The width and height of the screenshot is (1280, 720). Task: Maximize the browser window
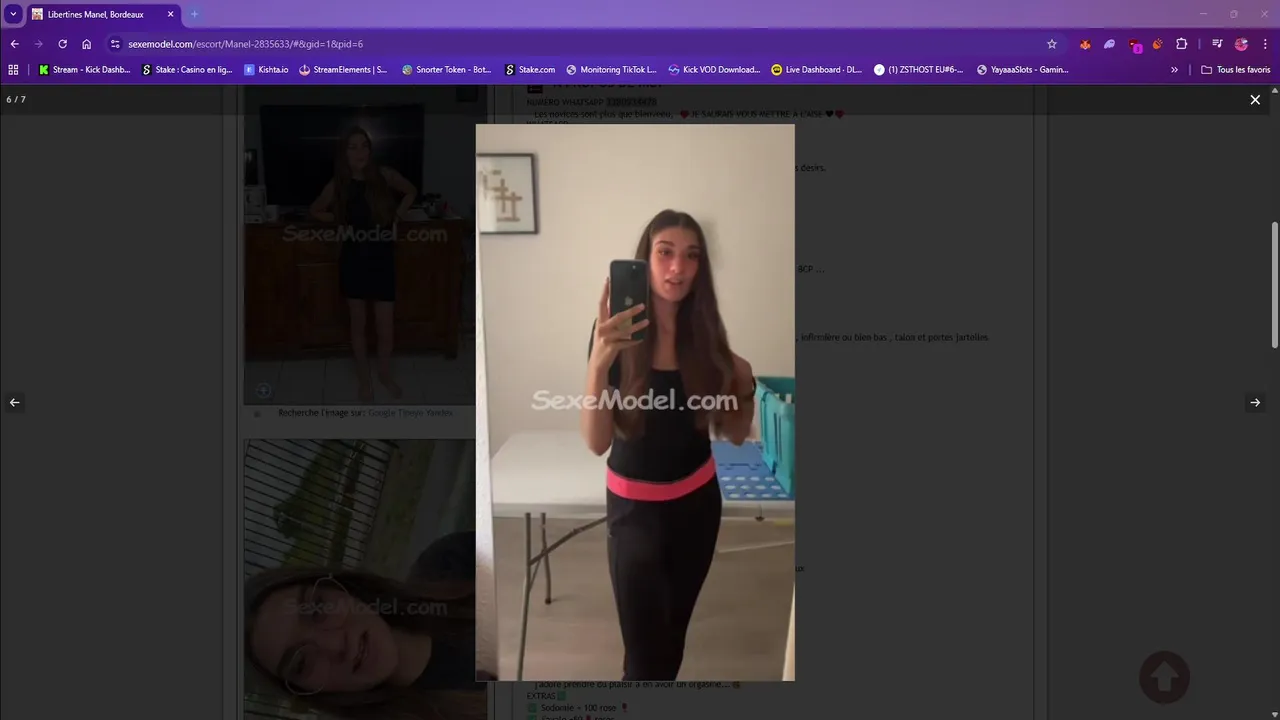[1233, 14]
